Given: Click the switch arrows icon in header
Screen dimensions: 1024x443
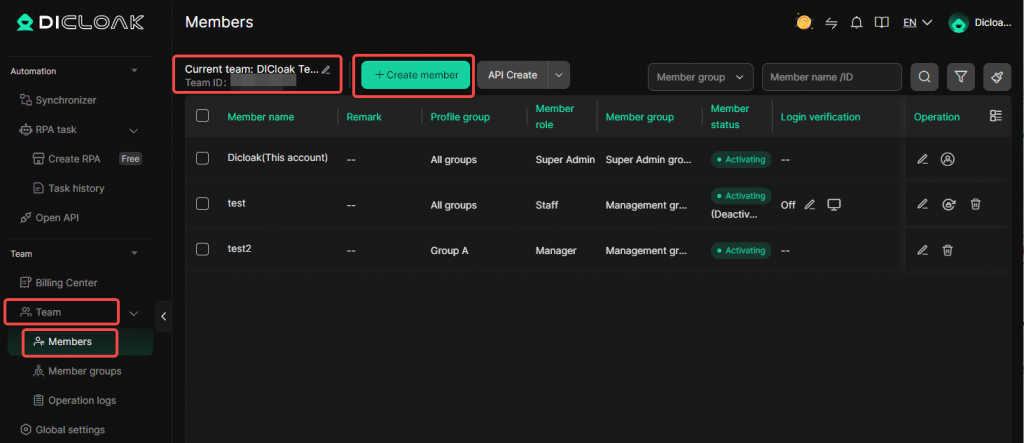Looking at the screenshot, I should (x=831, y=23).
